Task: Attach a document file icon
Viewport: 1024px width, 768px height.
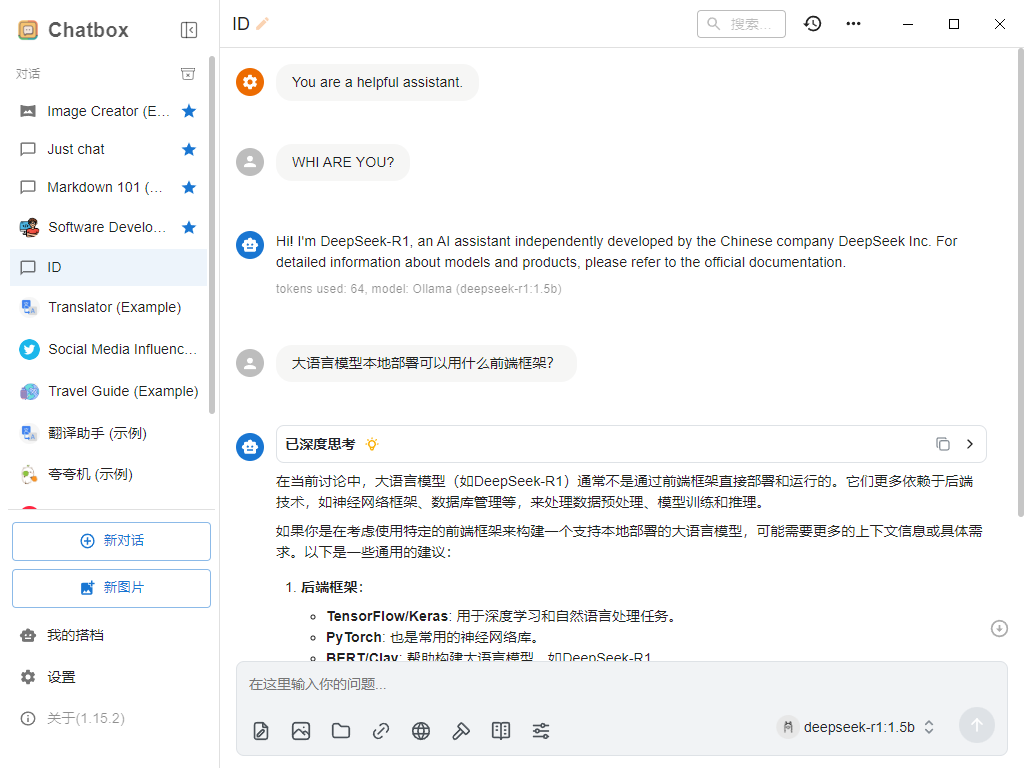Action: (x=261, y=731)
